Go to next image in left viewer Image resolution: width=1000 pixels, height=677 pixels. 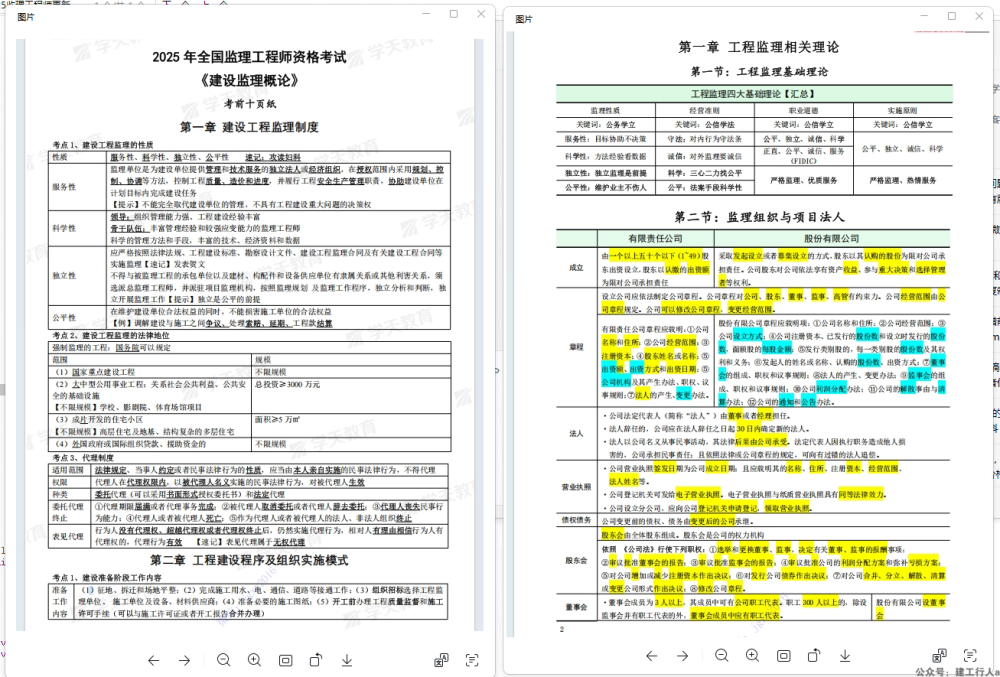(184, 660)
